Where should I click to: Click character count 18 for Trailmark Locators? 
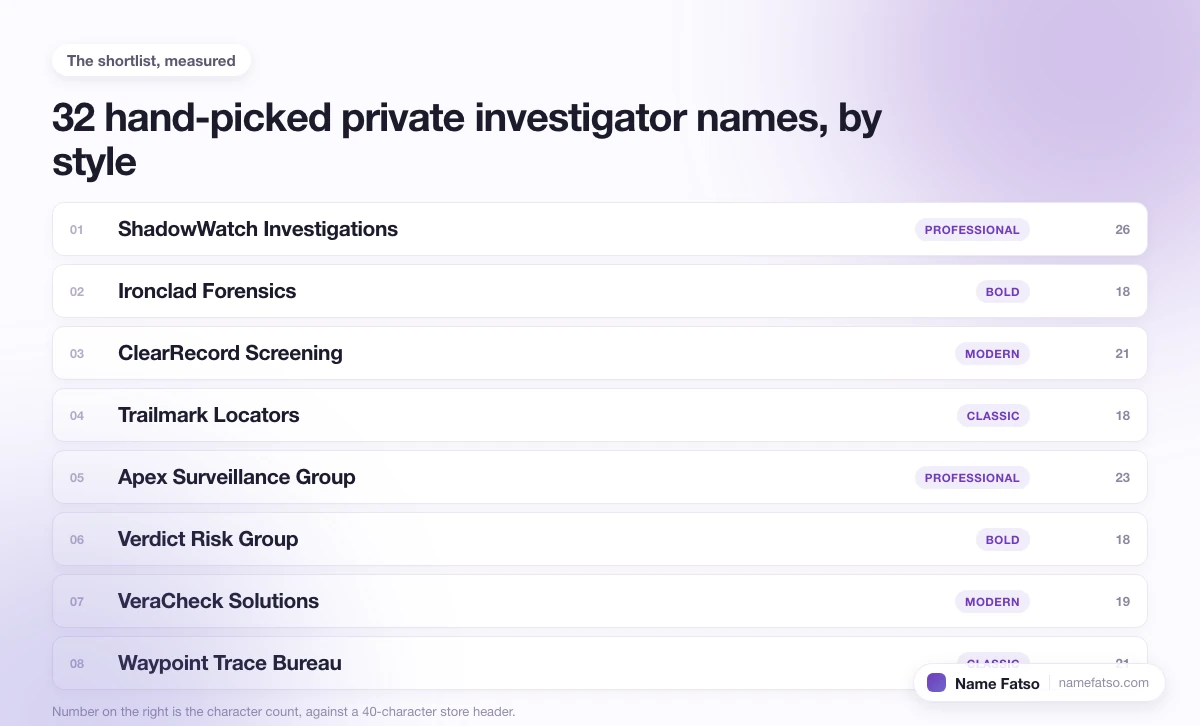(1122, 416)
